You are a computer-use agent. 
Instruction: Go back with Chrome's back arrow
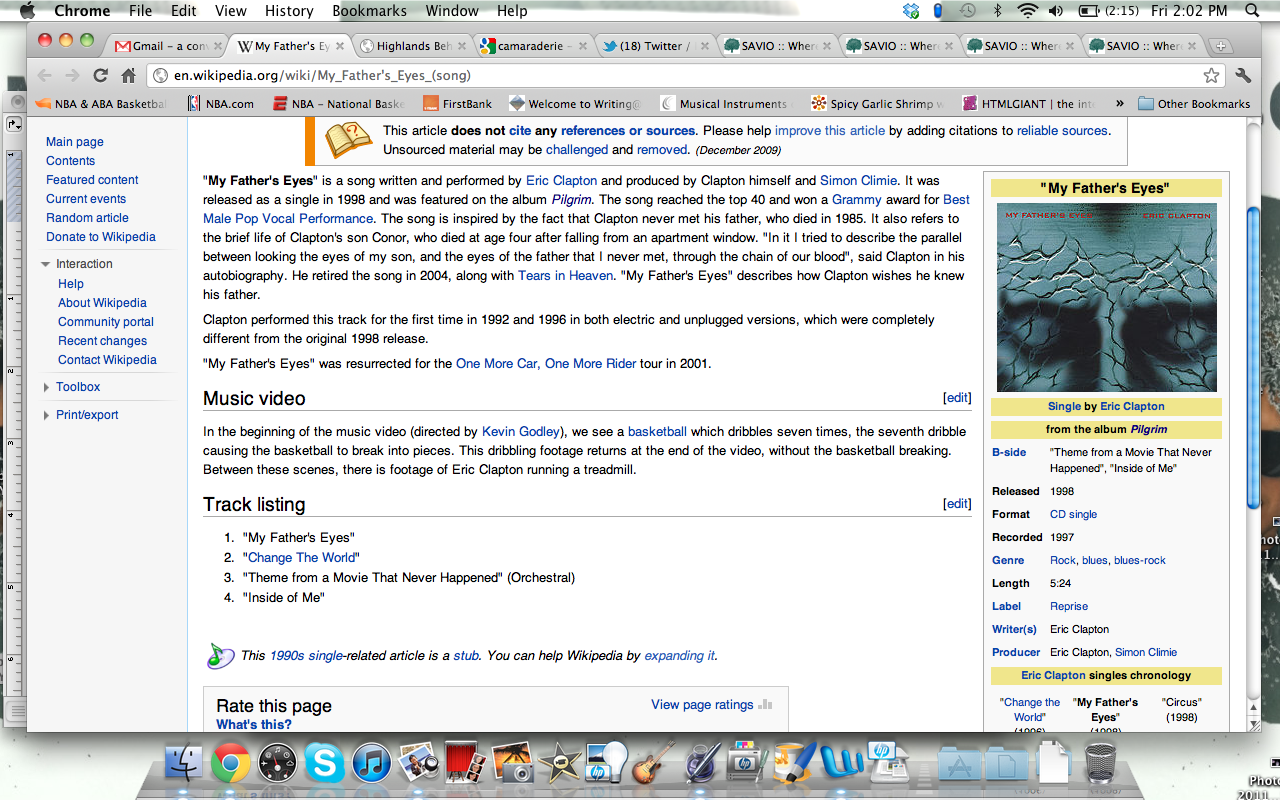pos(45,76)
